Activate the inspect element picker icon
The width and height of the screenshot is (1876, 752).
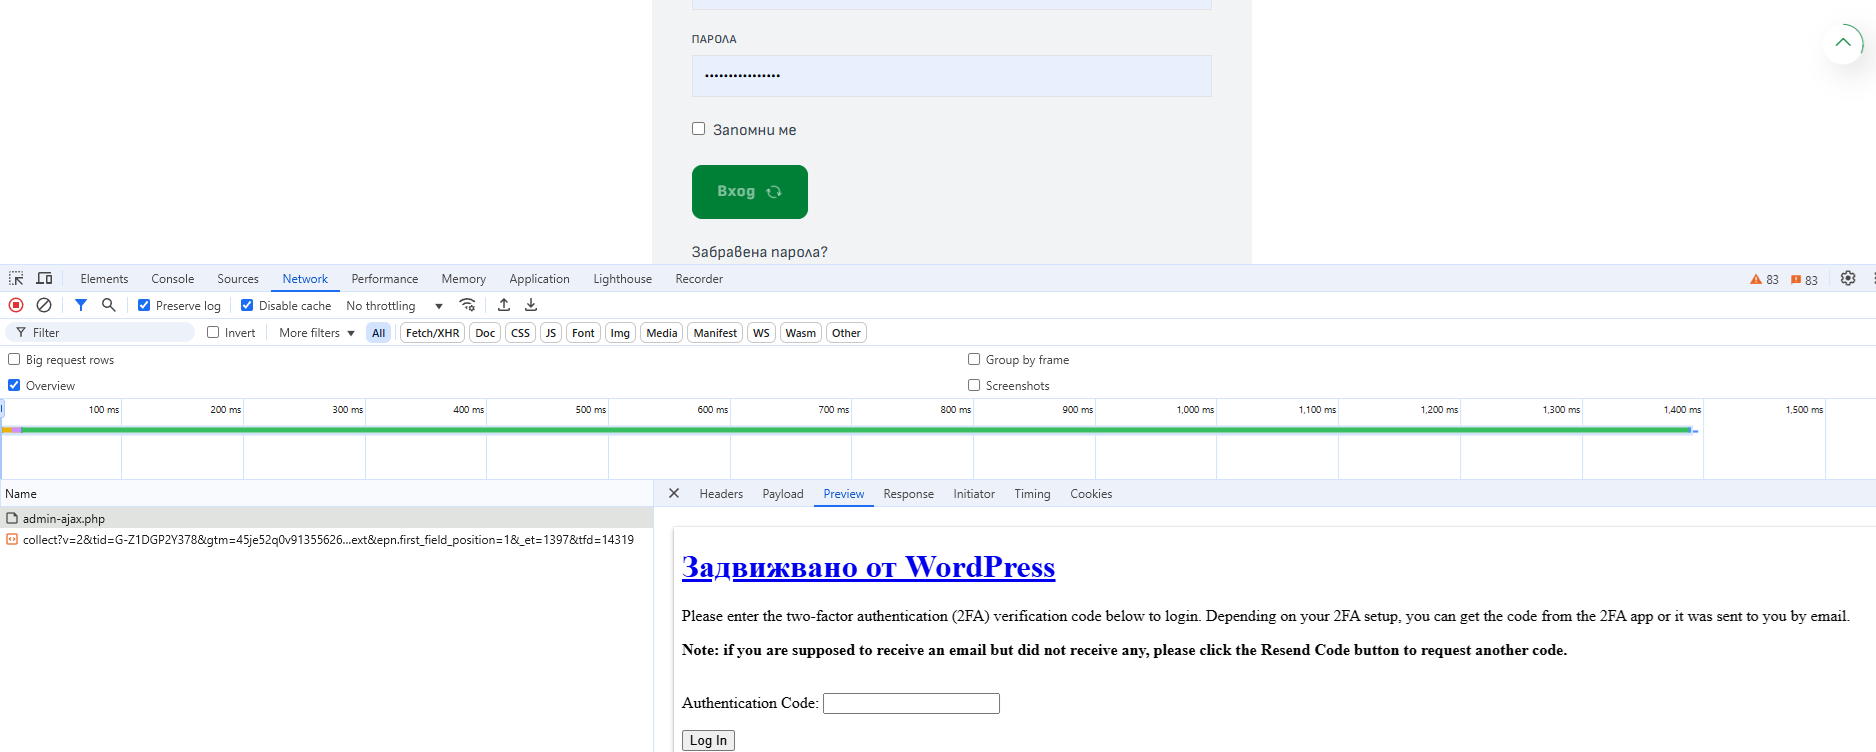[x=16, y=278]
